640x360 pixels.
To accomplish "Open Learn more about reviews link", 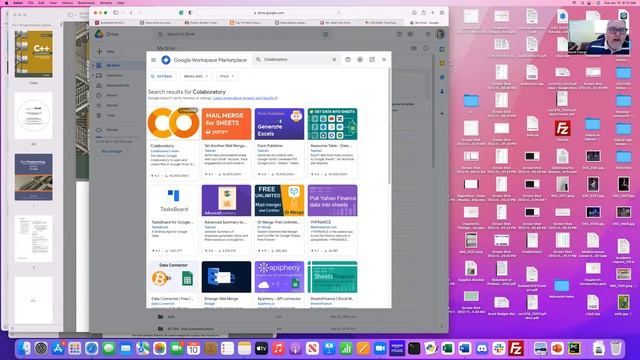I will click(245, 98).
